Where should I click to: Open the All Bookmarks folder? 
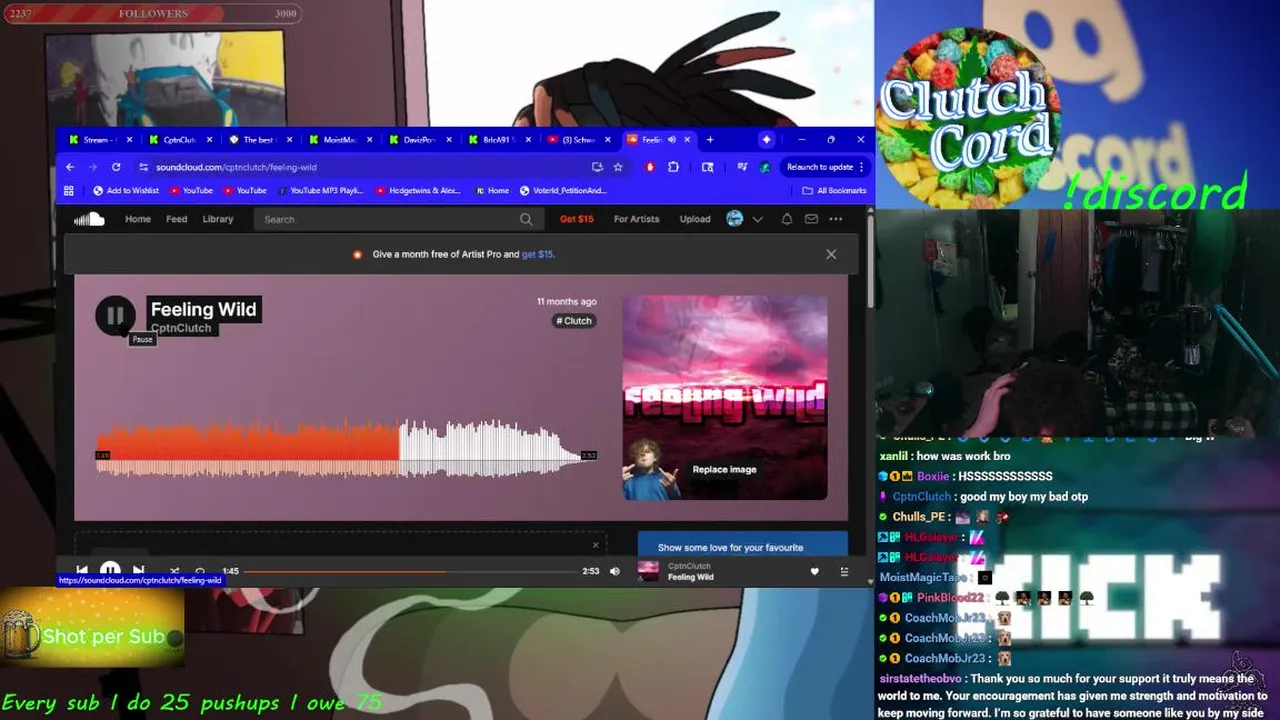(834, 191)
